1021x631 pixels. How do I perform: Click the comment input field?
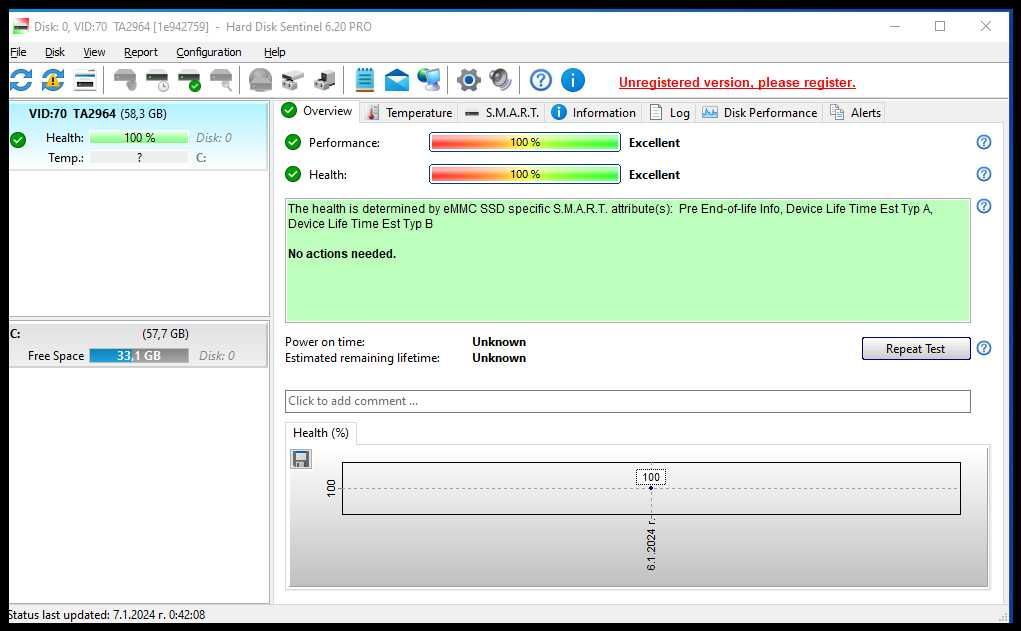628,401
